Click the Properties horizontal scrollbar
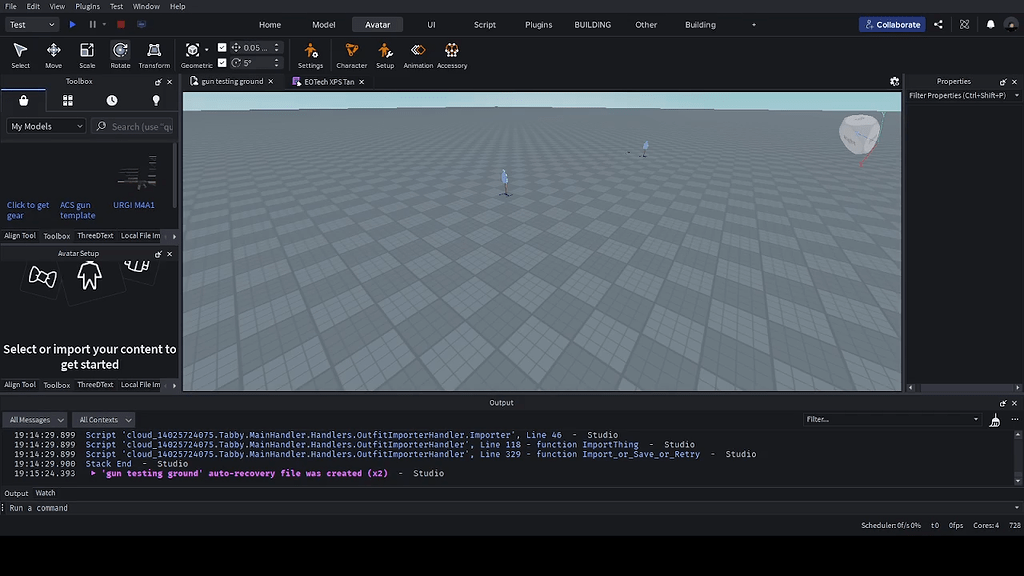 coord(964,387)
